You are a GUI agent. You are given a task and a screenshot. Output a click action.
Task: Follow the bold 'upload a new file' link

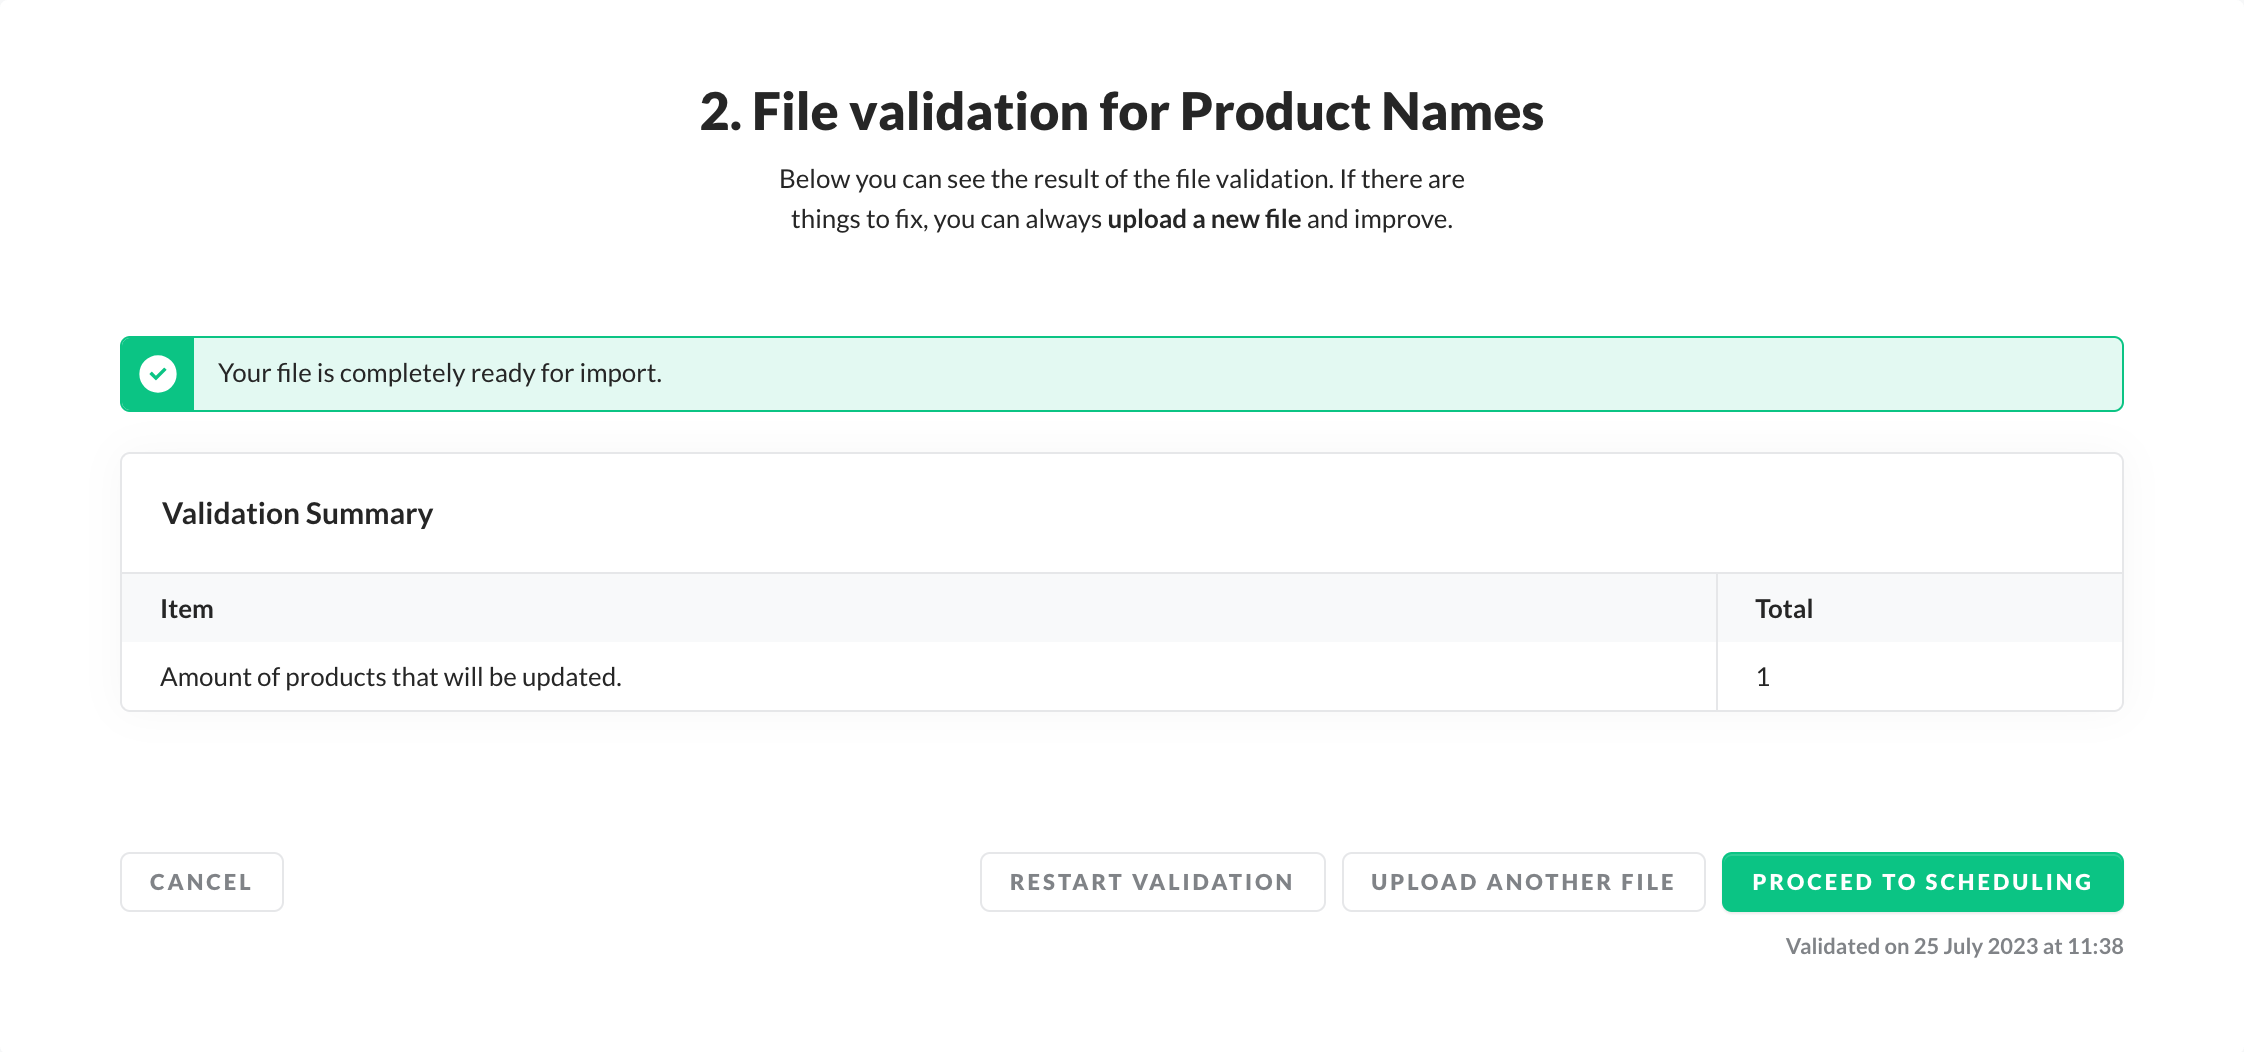(1204, 219)
